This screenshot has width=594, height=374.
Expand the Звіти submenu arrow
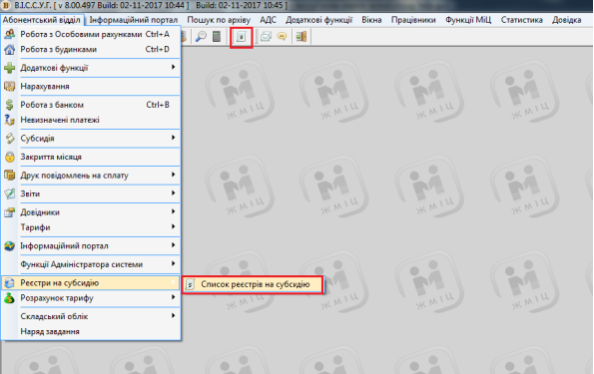(x=173, y=193)
